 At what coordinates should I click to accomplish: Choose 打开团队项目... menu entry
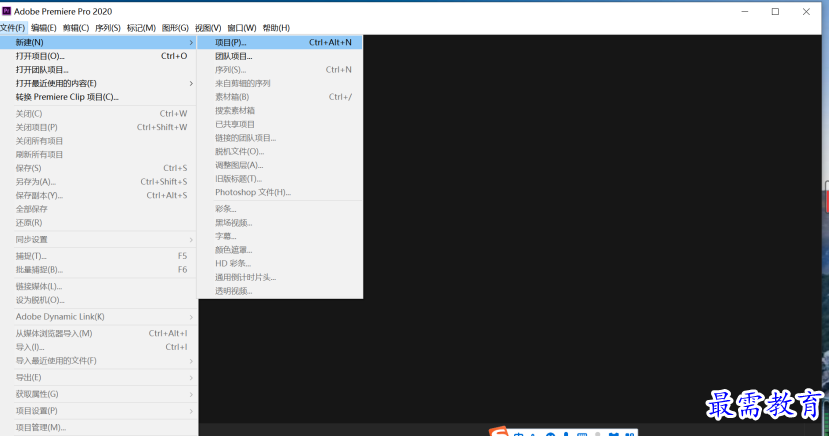point(99,70)
